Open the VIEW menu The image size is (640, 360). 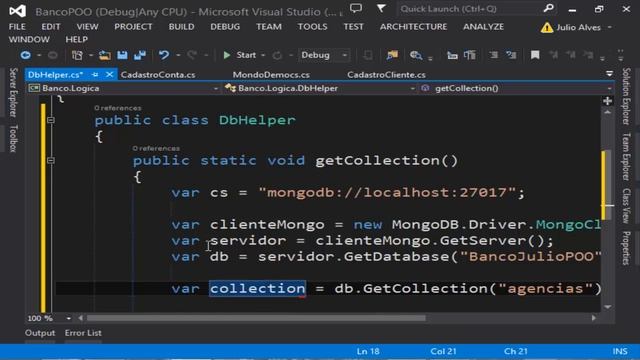pyautogui.click(x=87, y=27)
